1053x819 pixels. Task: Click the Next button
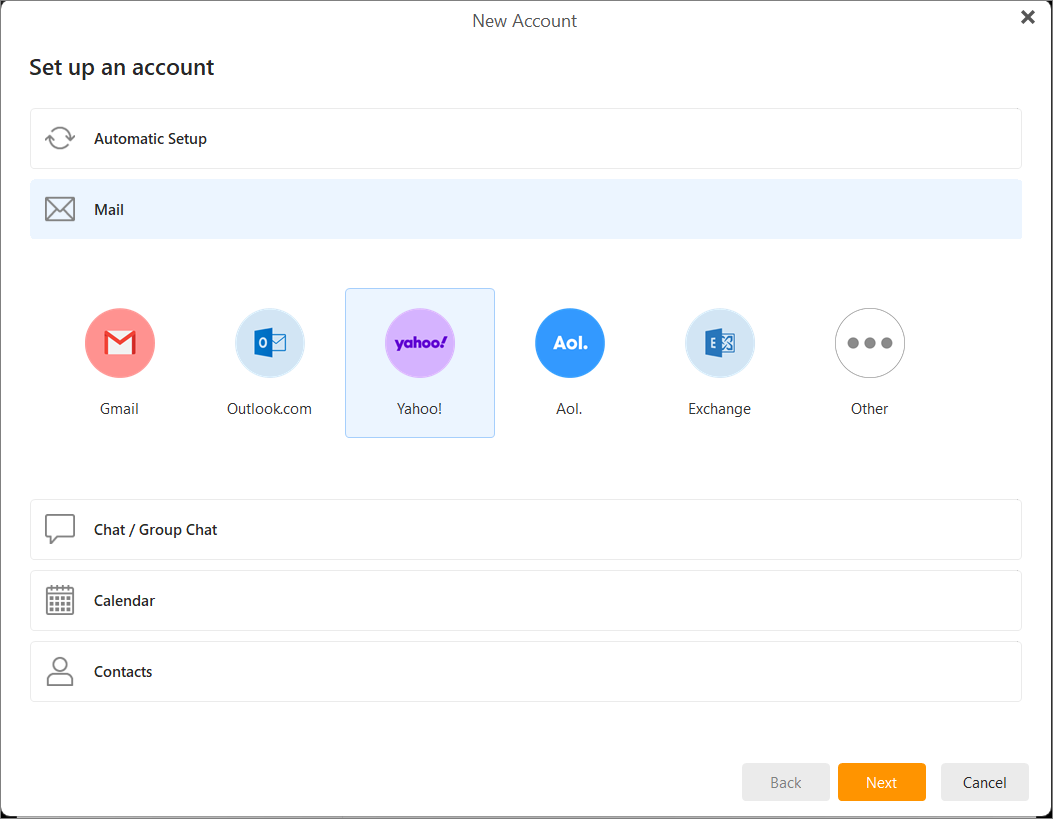882,782
